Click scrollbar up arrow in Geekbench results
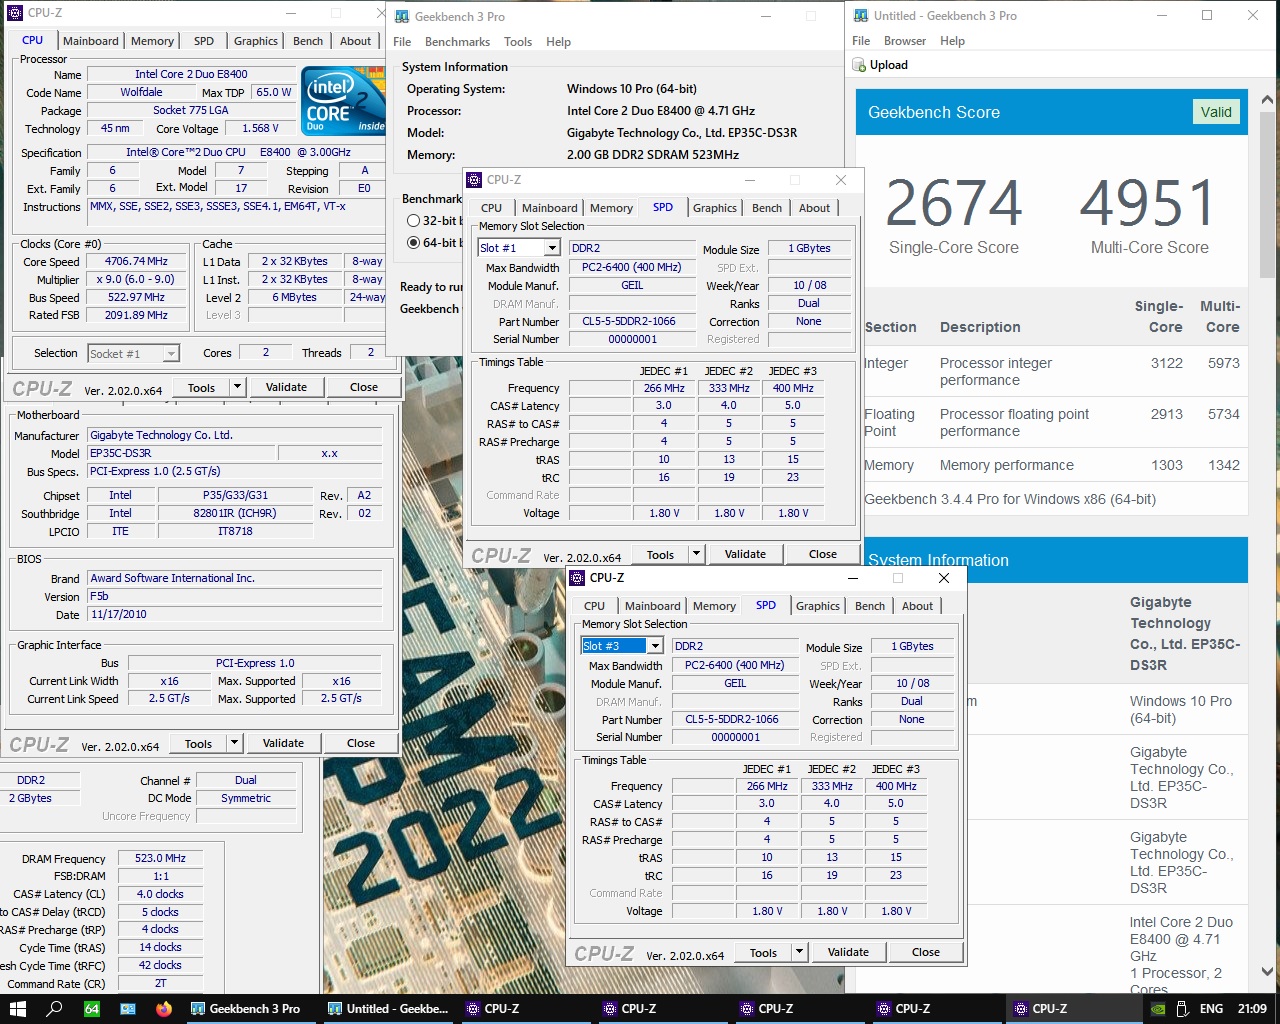This screenshot has height=1024, width=1280. [1267, 101]
